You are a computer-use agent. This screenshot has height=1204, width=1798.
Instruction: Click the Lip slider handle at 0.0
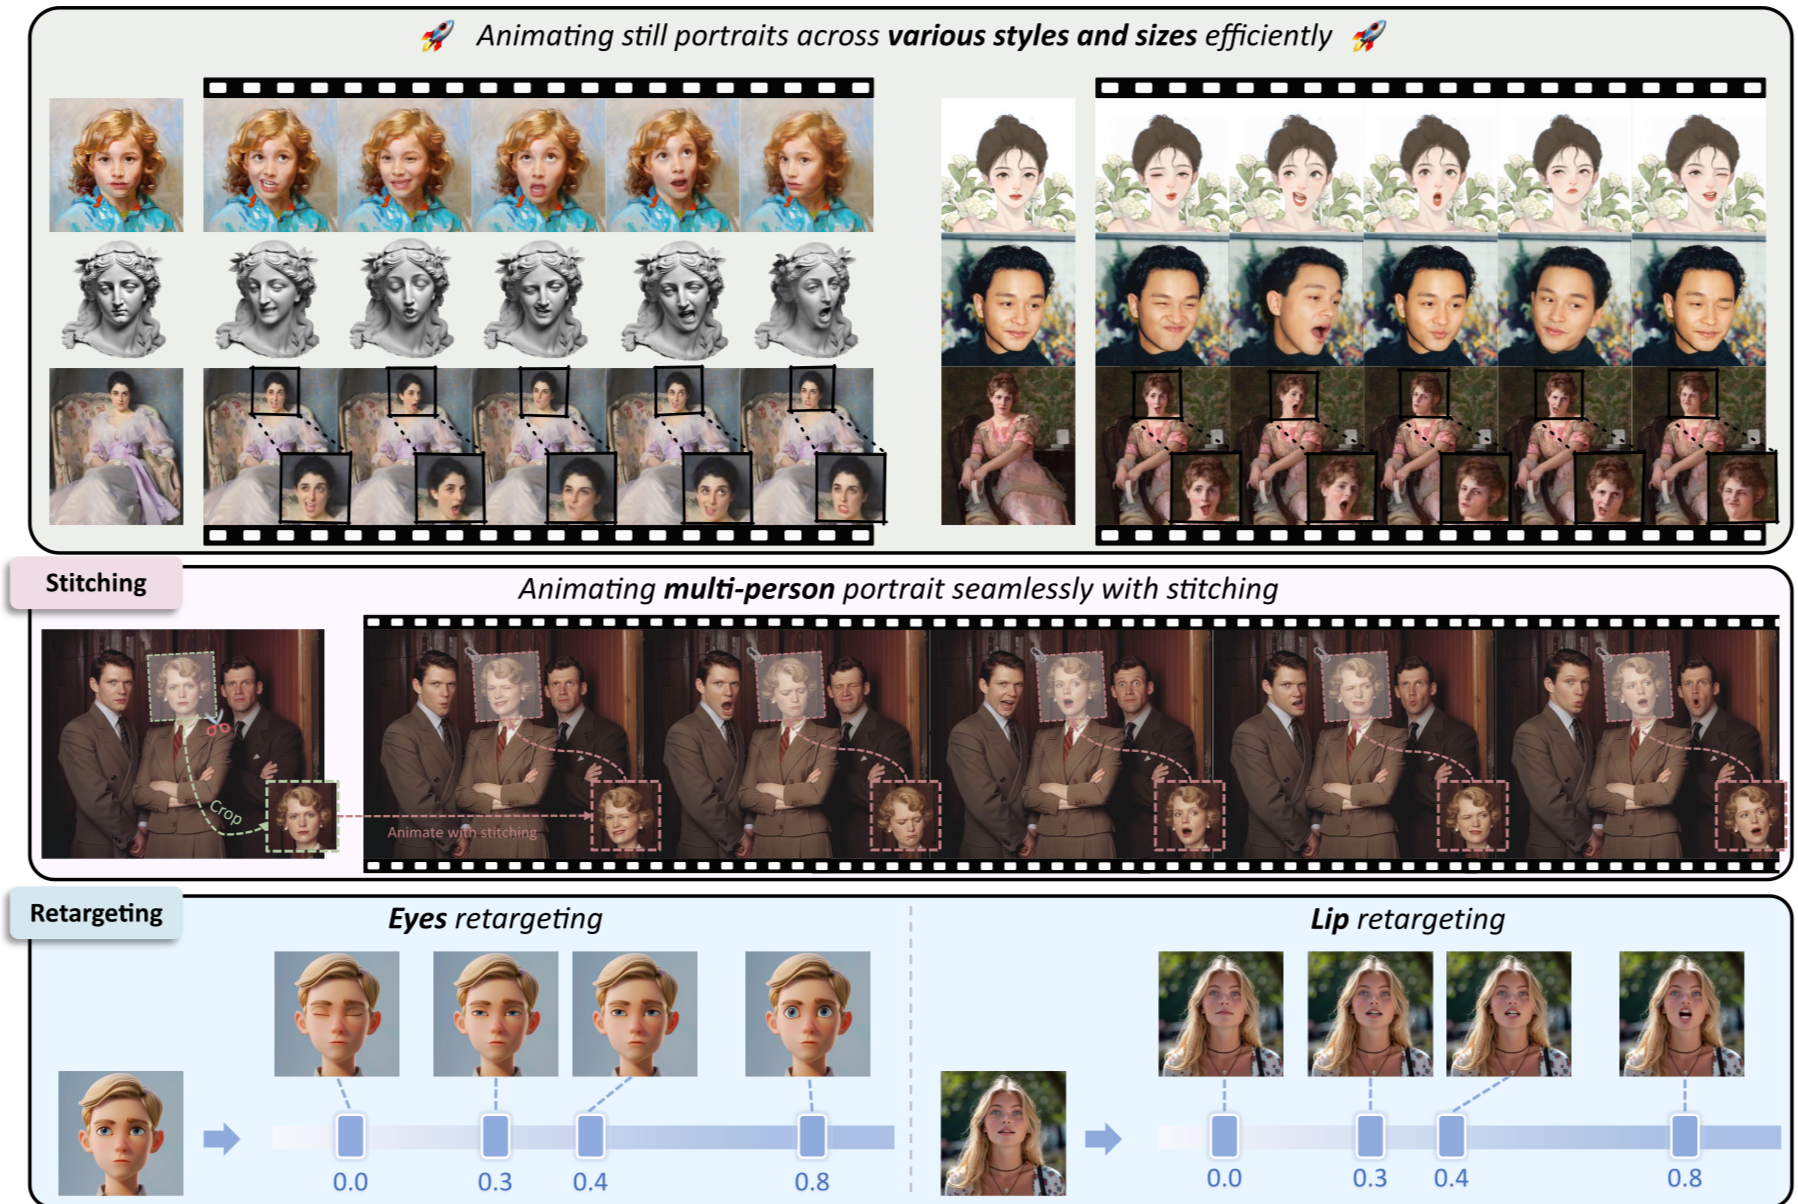tap(1224, 1136)
